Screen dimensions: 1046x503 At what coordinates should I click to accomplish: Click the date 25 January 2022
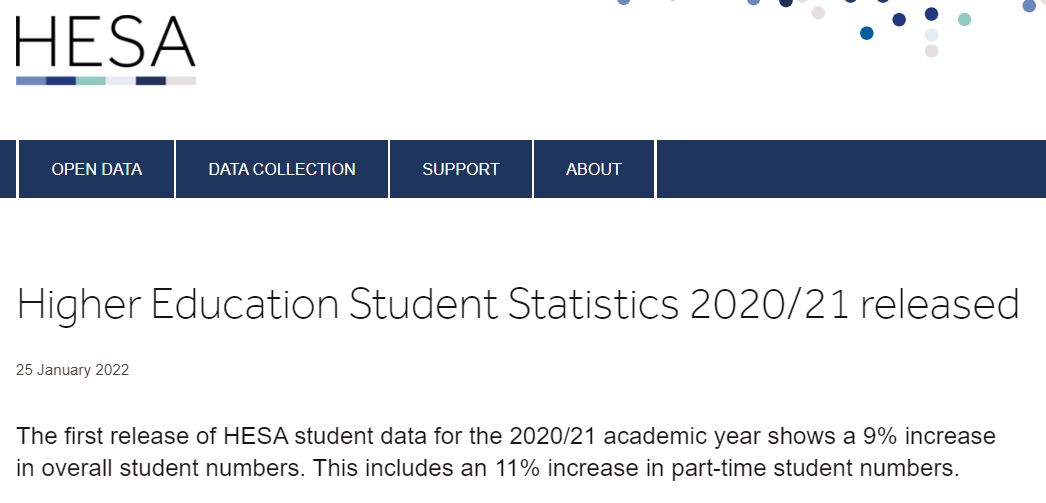click(73, 370)
